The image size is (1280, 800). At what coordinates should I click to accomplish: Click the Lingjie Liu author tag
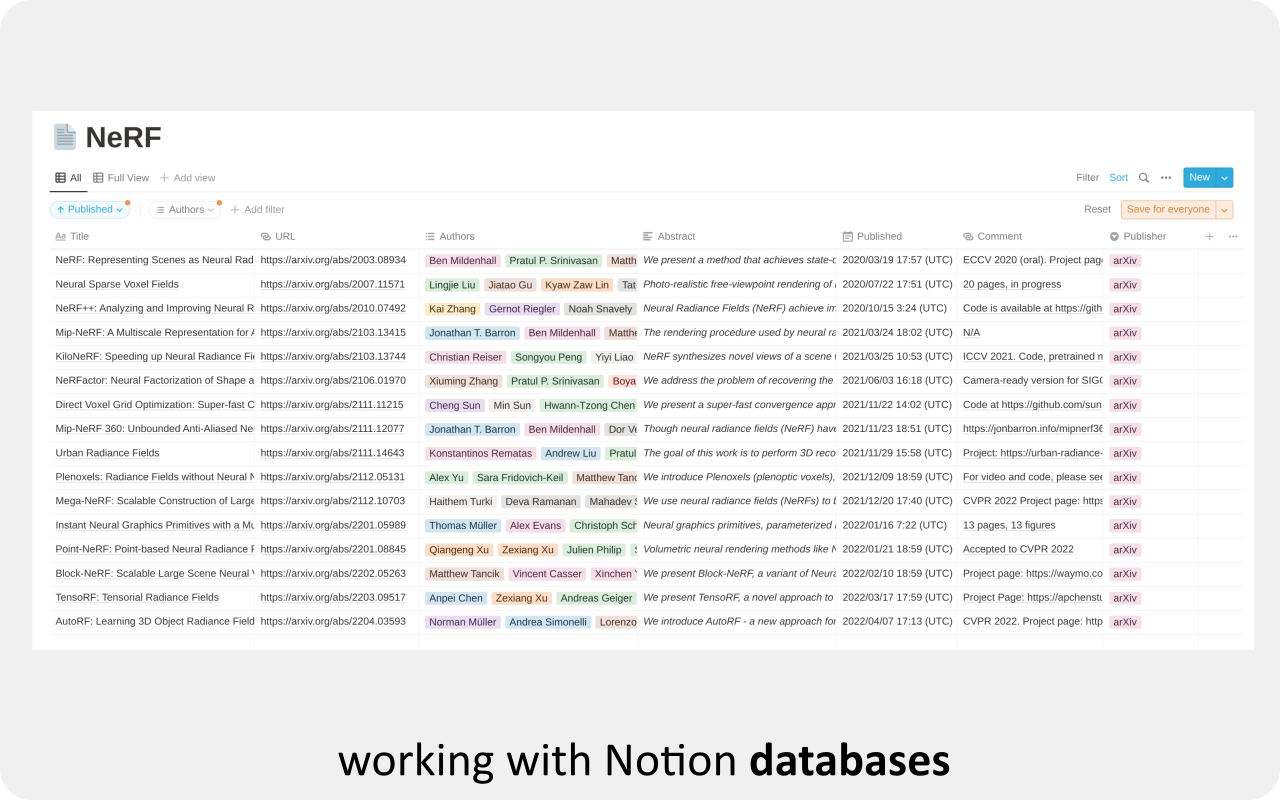[x=452, y=285]
